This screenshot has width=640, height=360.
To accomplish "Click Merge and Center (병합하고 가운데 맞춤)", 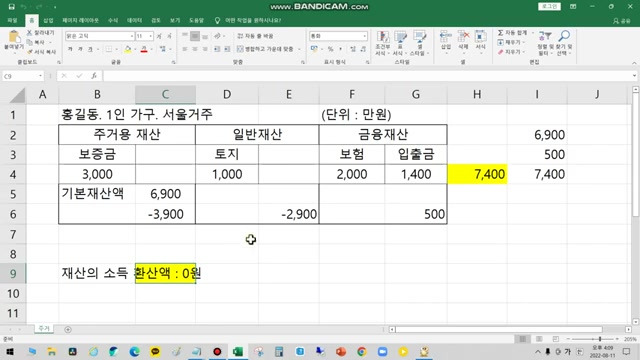I will (x=265, y=49).
